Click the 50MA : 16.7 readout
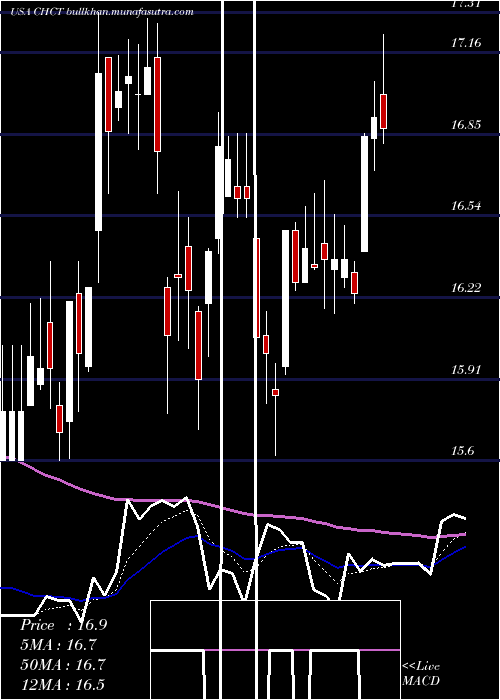Image resolution: width=500 pixels, height=700 pixels. click(x=63, y=664)
